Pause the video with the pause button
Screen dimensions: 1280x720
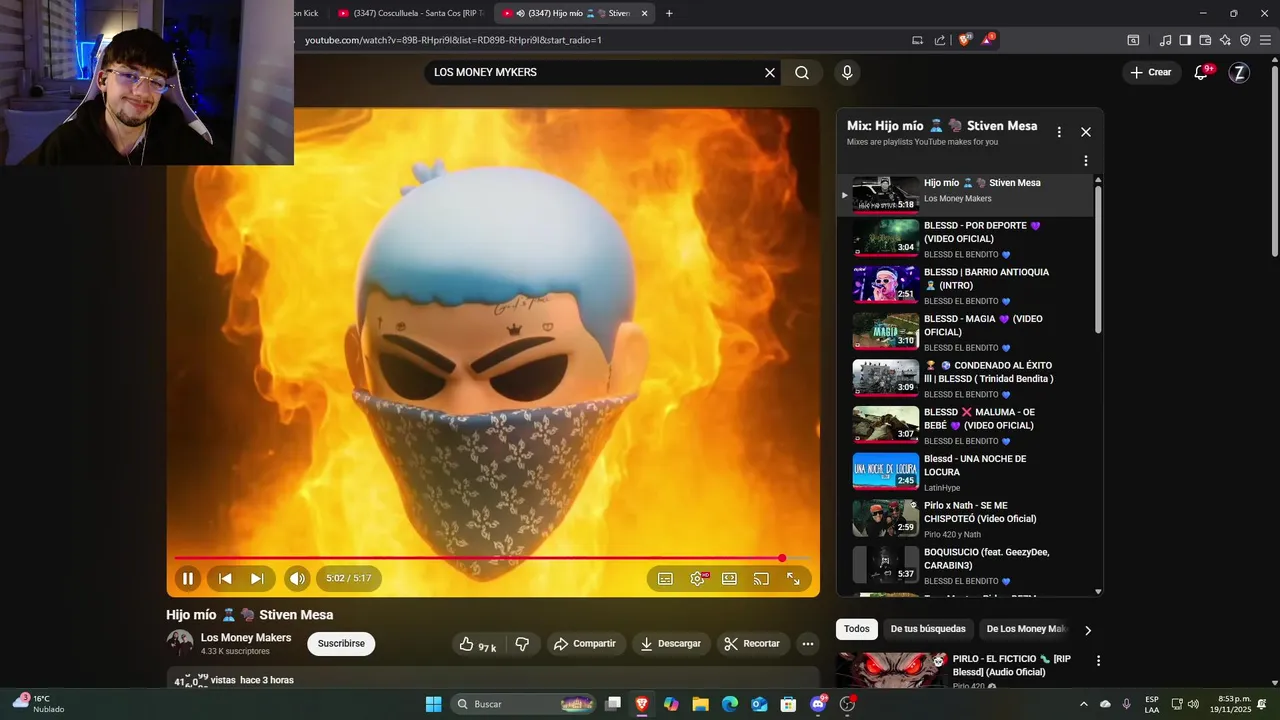pos(188,578)
